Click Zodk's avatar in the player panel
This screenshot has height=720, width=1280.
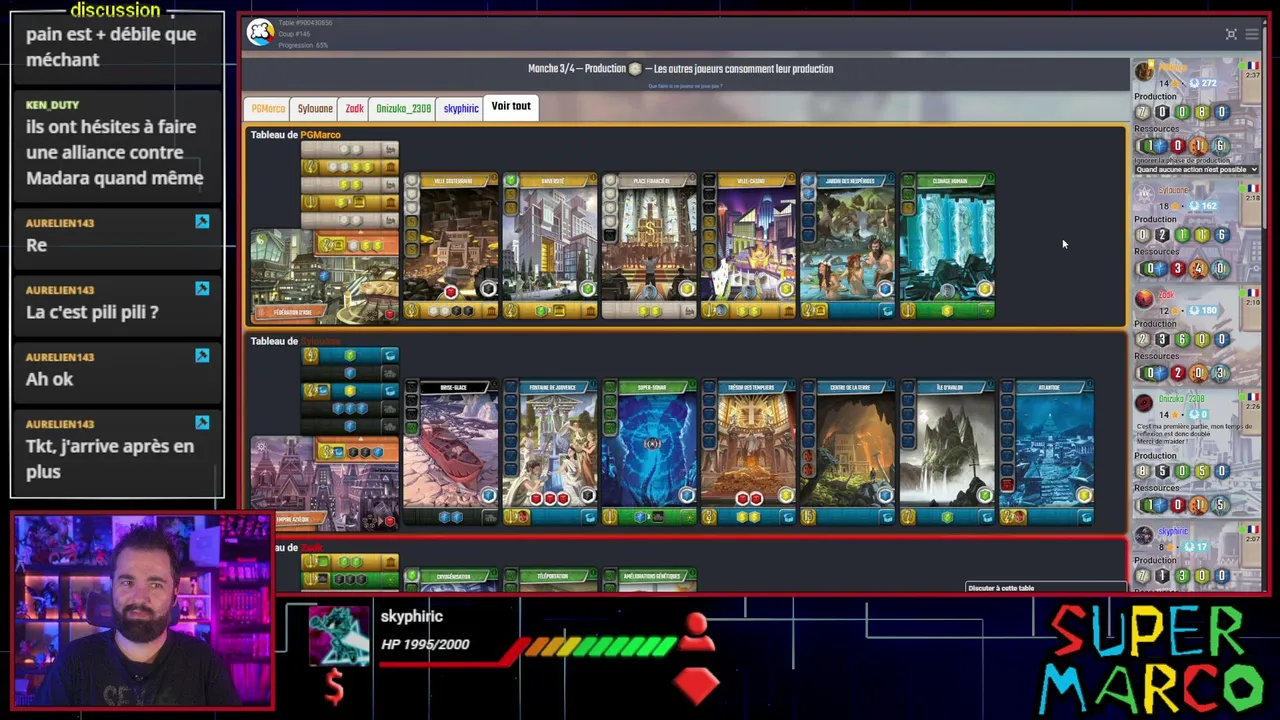[1144, 298]
